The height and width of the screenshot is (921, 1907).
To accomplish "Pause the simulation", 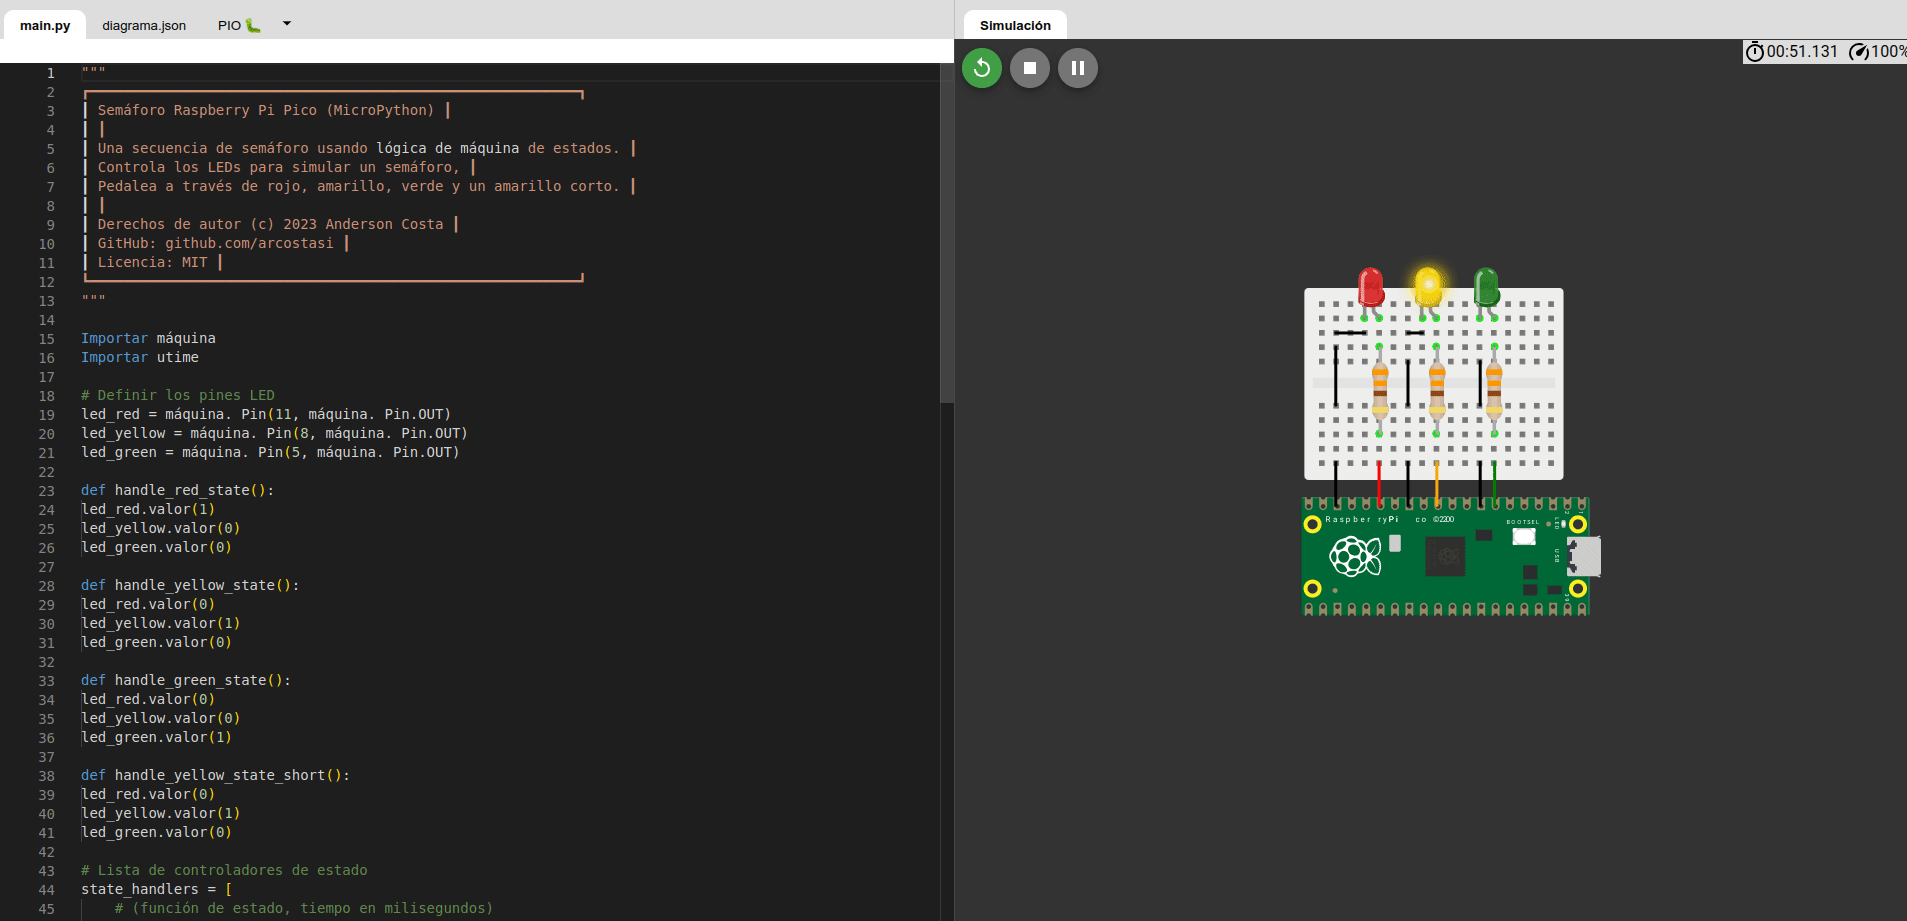I will (1077, 68).
